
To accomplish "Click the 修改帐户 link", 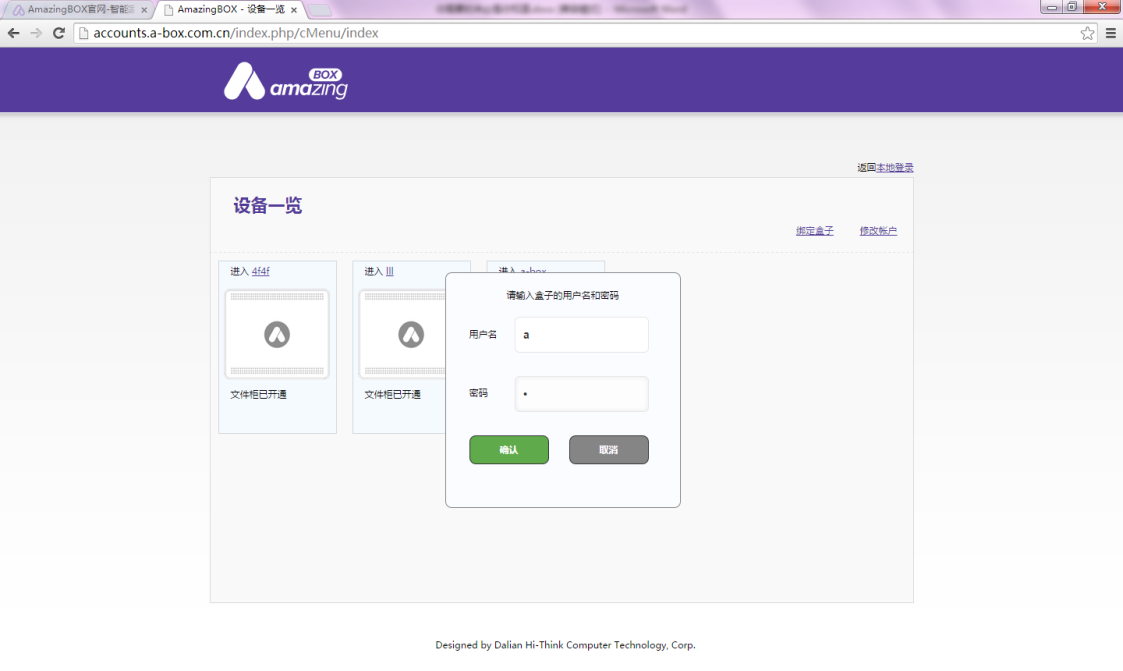I will tap(877, 231).
